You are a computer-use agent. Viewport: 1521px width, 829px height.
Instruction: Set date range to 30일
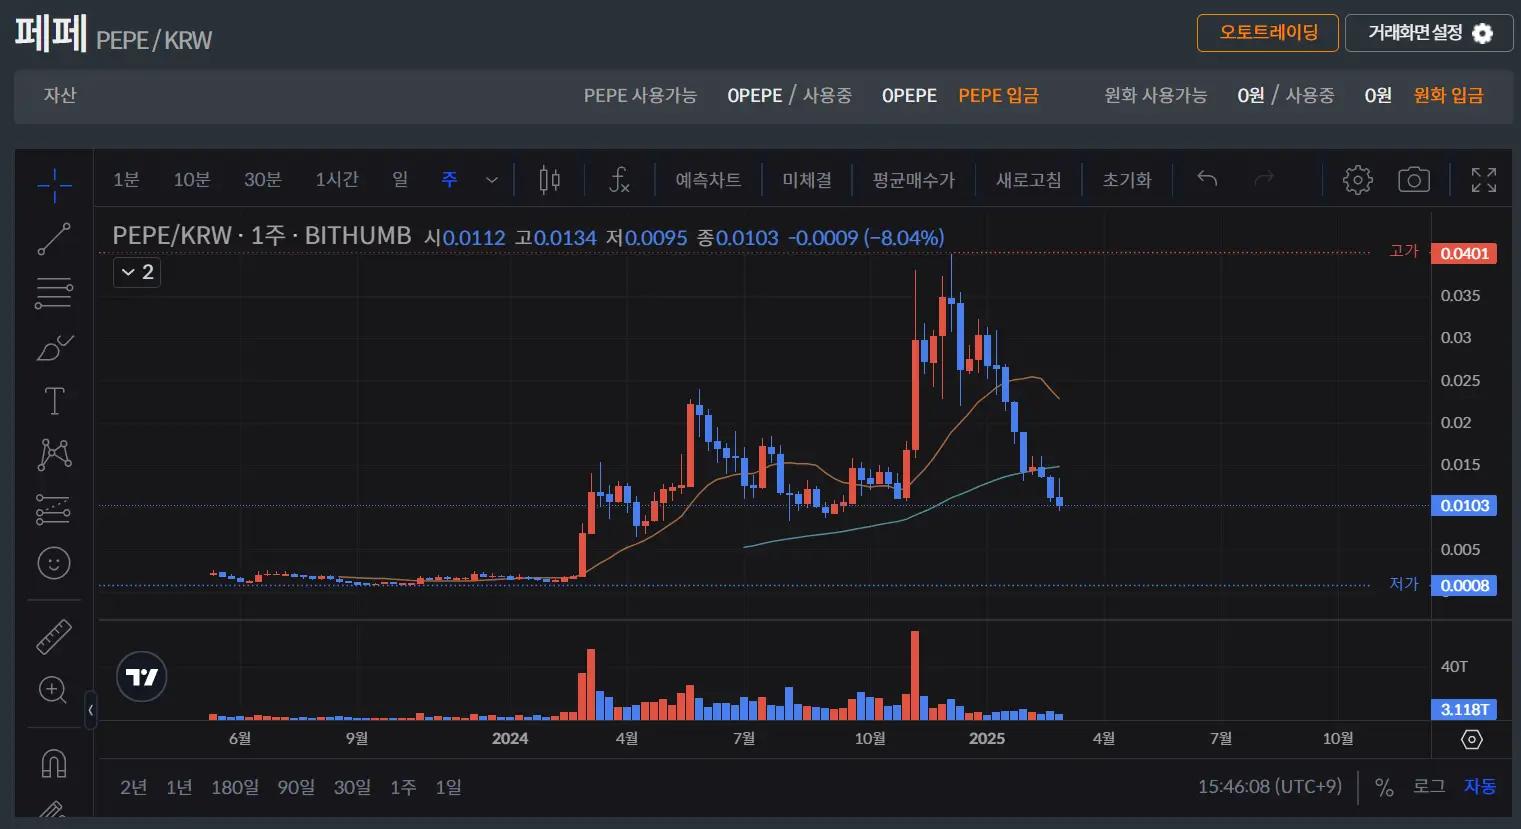(x=352, y=787)
